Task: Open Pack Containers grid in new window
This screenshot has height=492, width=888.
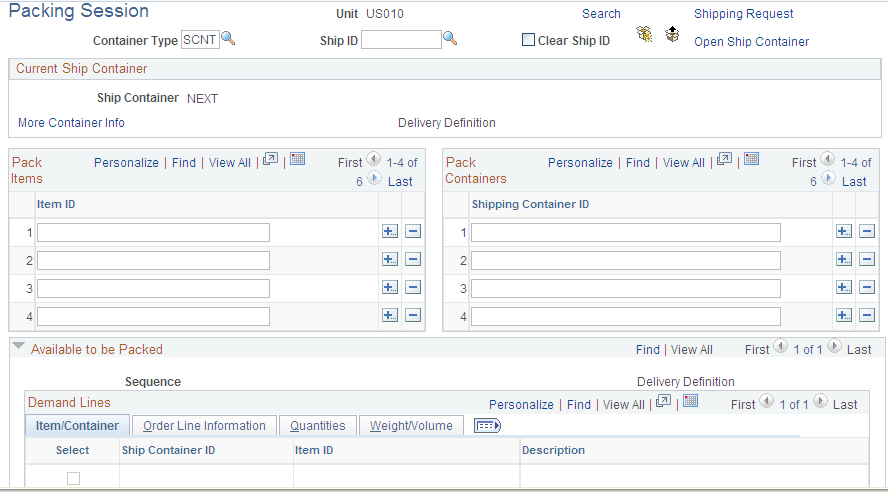Action: 724,159
